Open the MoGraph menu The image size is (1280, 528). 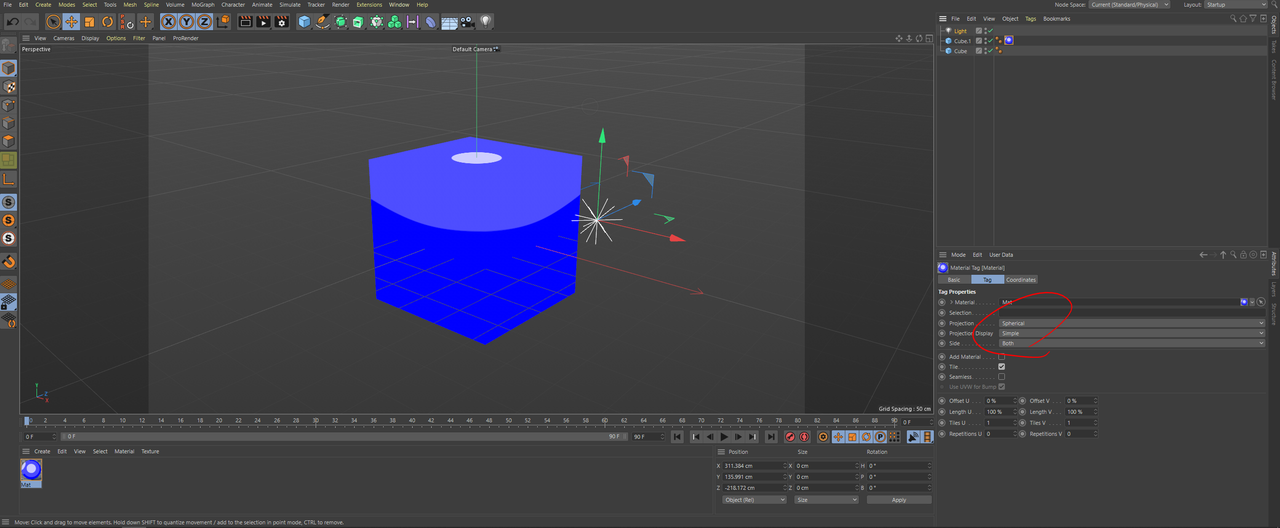[204, 4]
